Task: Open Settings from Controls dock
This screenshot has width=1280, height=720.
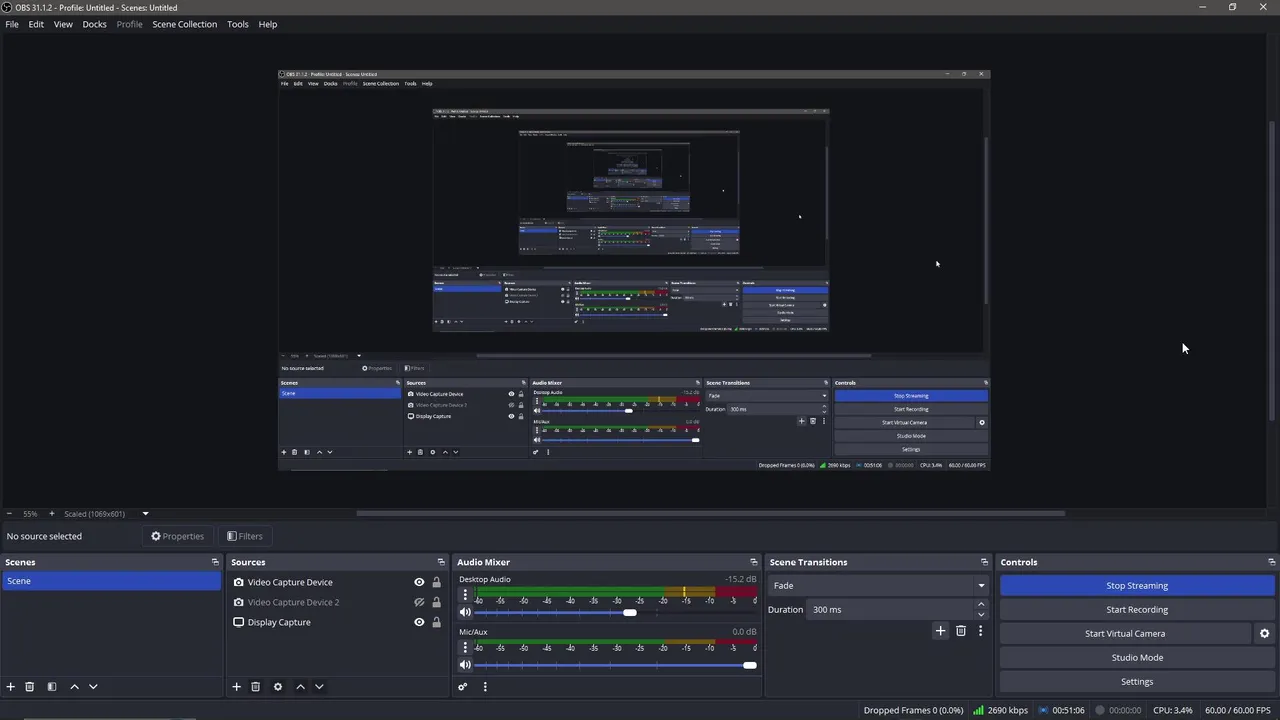Action: tap(1137, 682)
